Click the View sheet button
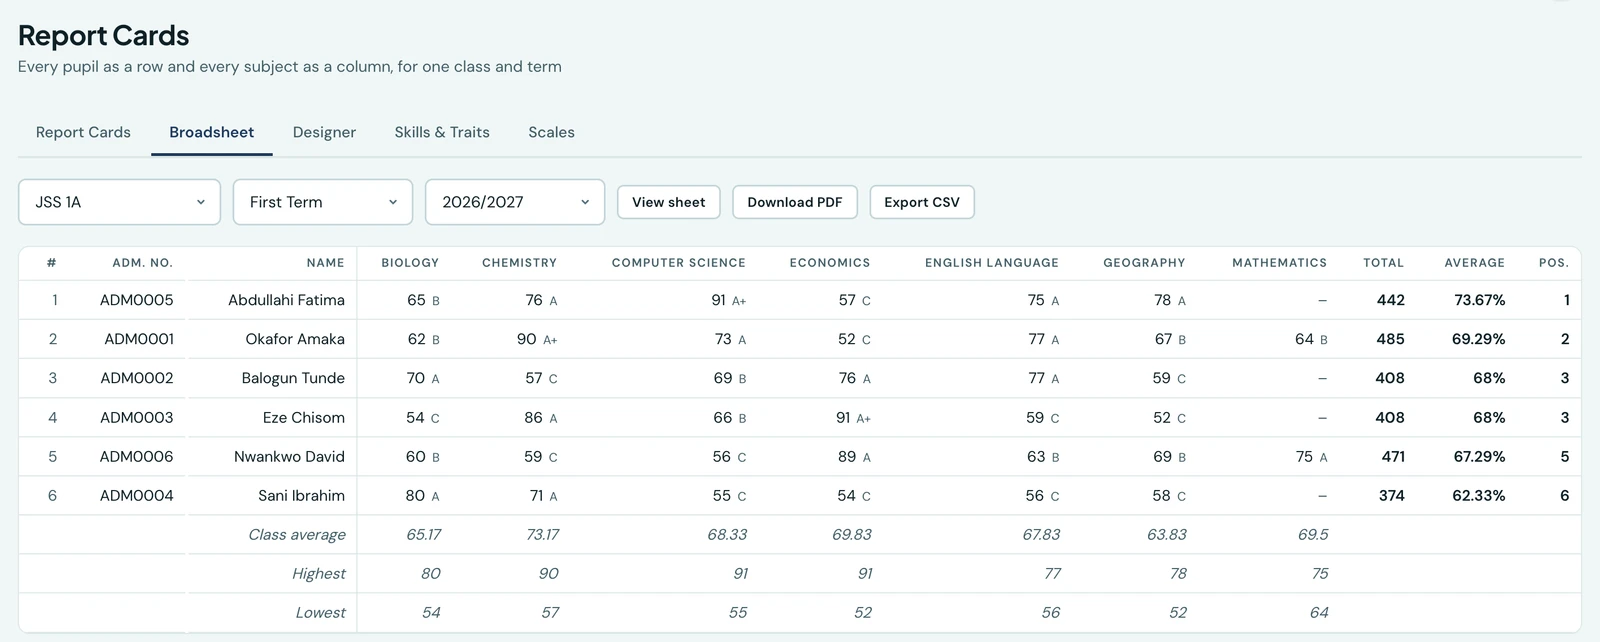Image resolution: width=1600 pixels, height=642 pixels. pyautogui.click(x=668, y=202)
